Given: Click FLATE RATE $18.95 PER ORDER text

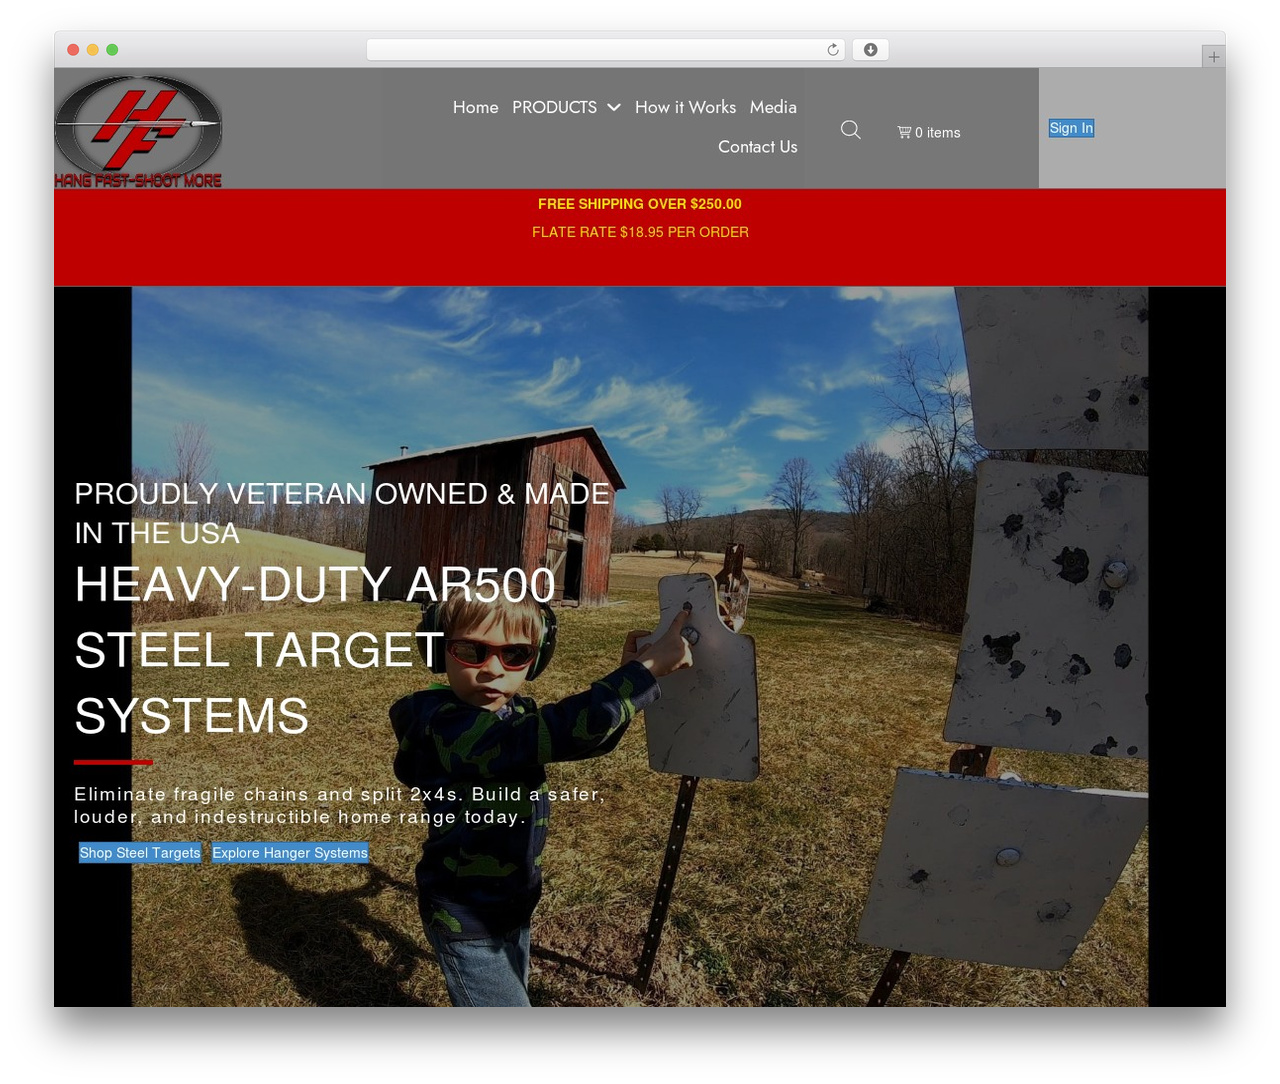Looking at the screenshot, I should click(640, 232).
